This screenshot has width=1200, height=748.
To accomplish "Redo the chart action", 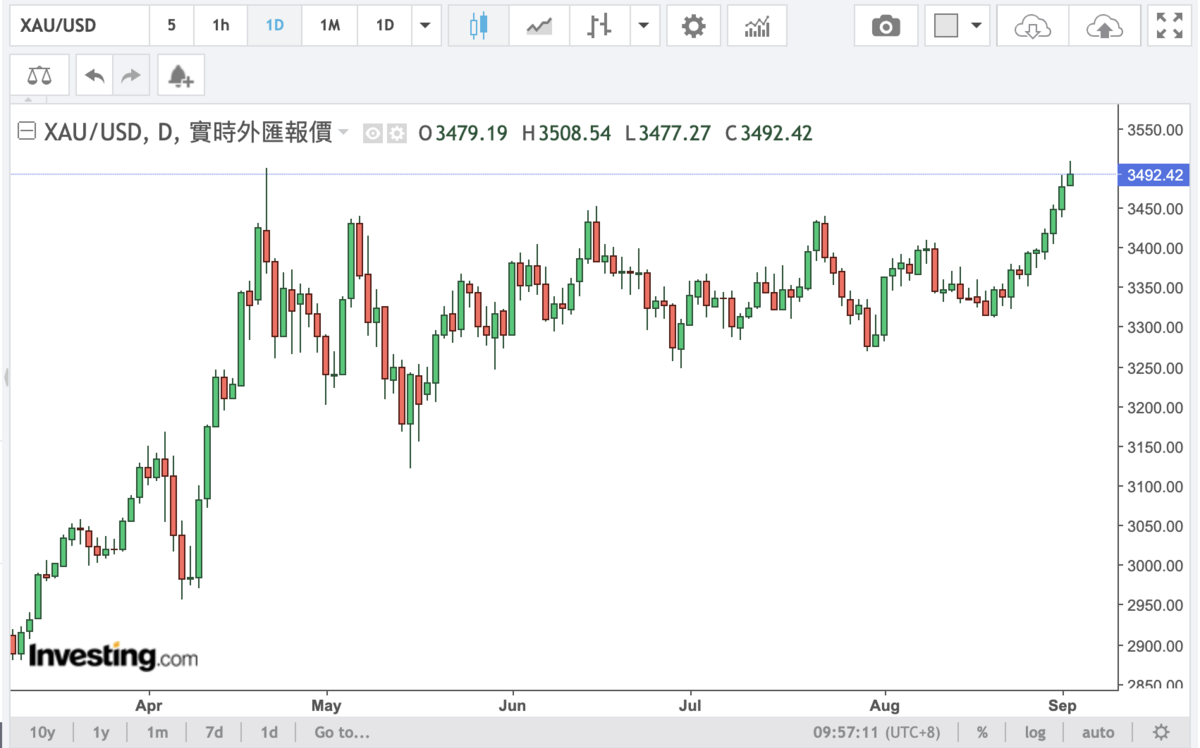I will (x=131, y=75).
